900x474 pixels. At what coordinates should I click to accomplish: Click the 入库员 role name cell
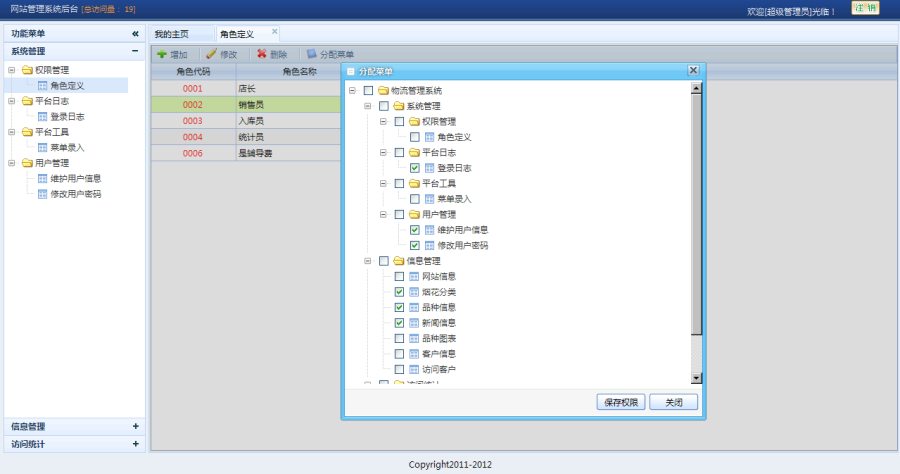(289, 121)
